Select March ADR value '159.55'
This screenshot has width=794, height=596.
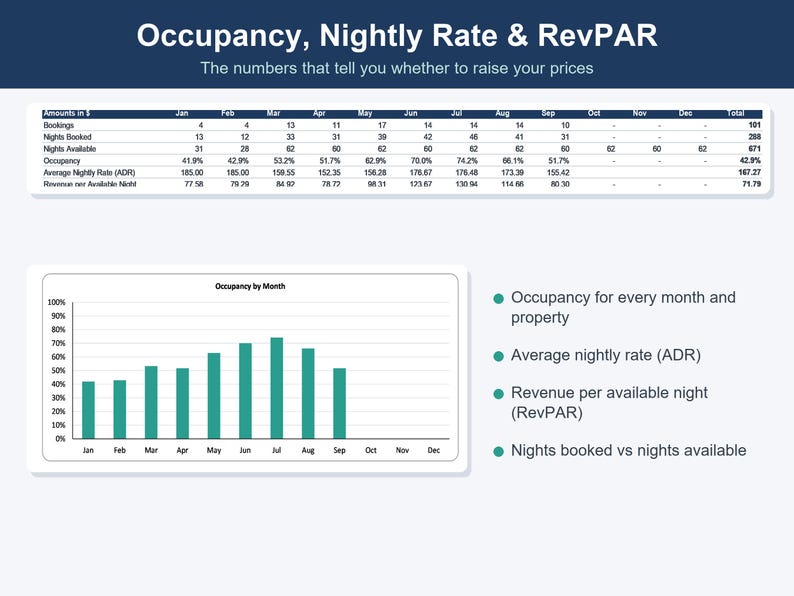tap(284, 173)
